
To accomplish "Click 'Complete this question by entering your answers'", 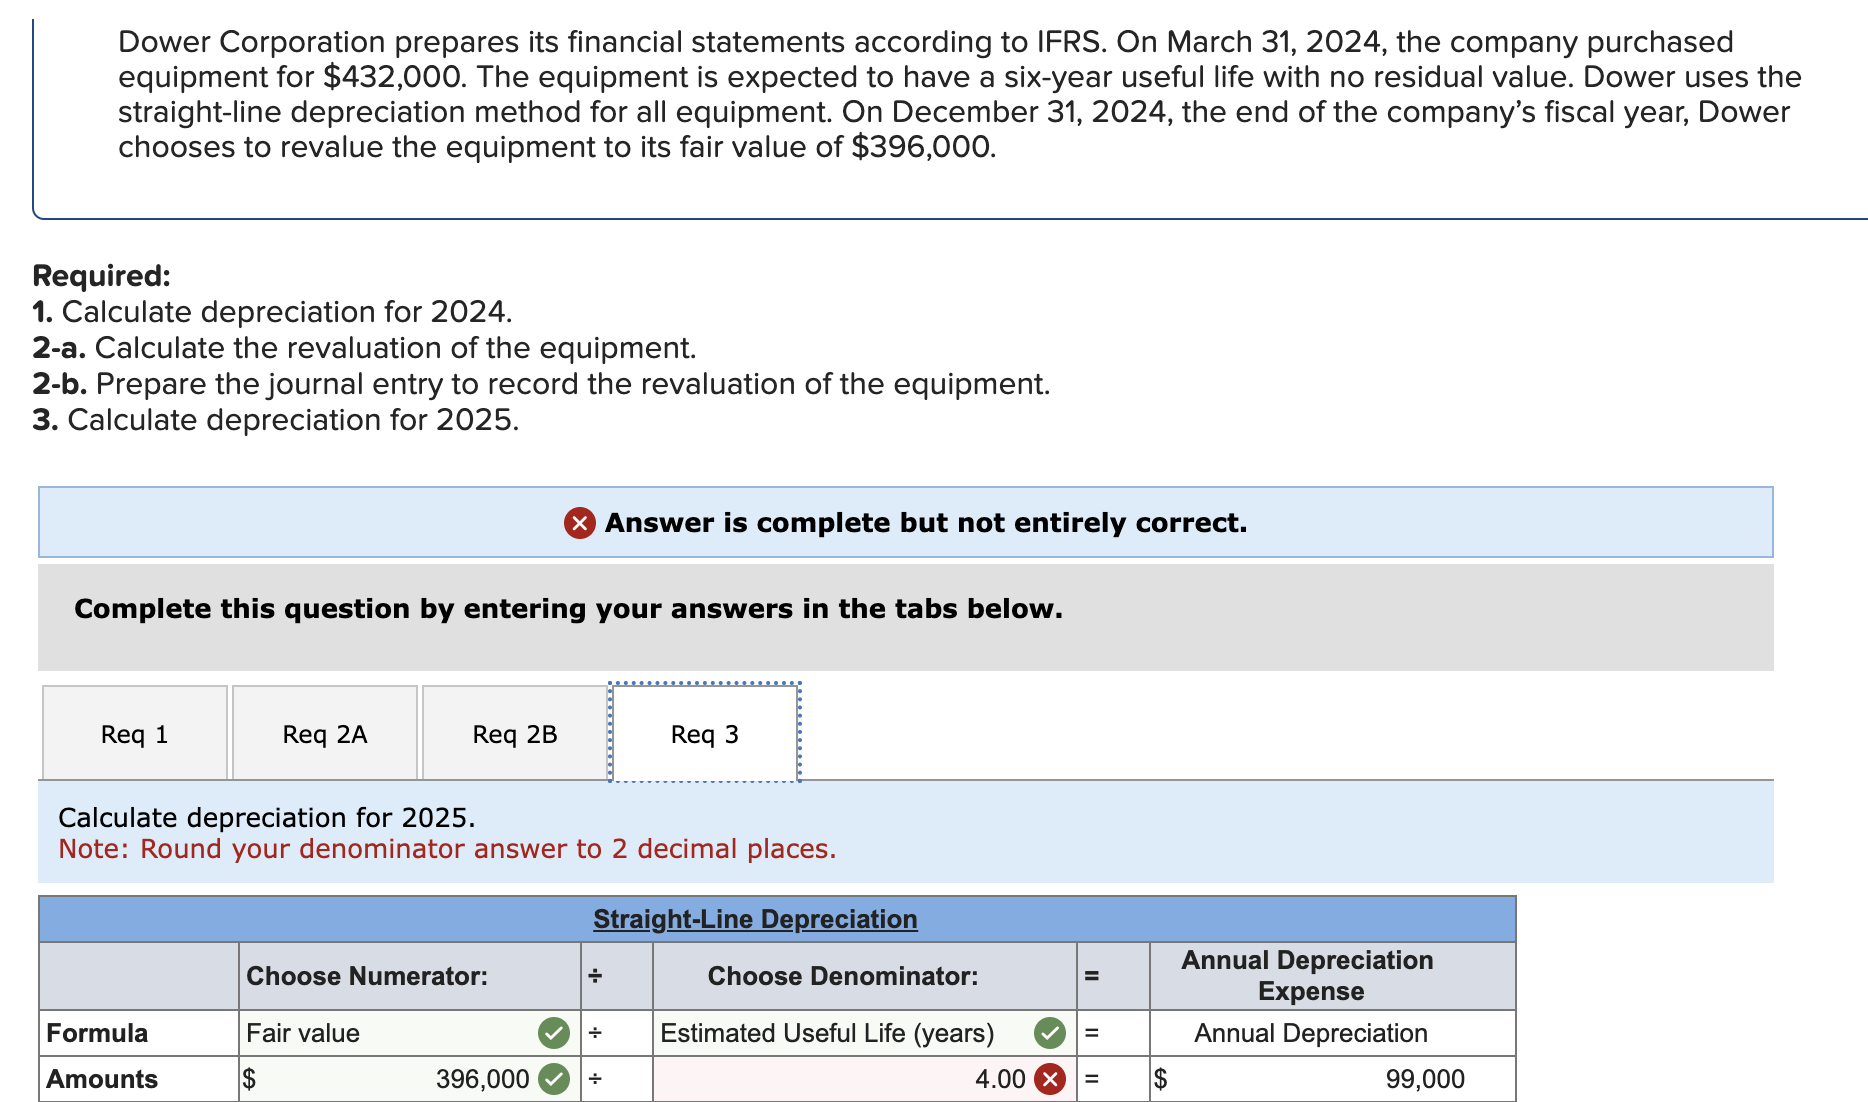I will [568, 609].
